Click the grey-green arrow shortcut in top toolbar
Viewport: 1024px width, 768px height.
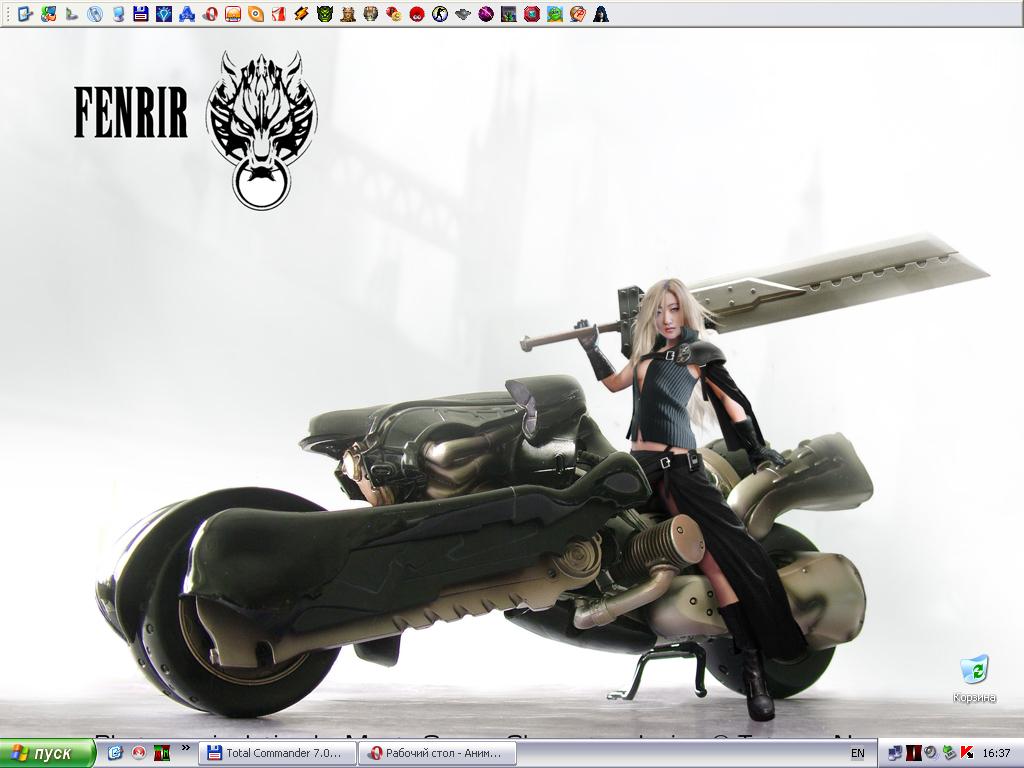[72, 13]
